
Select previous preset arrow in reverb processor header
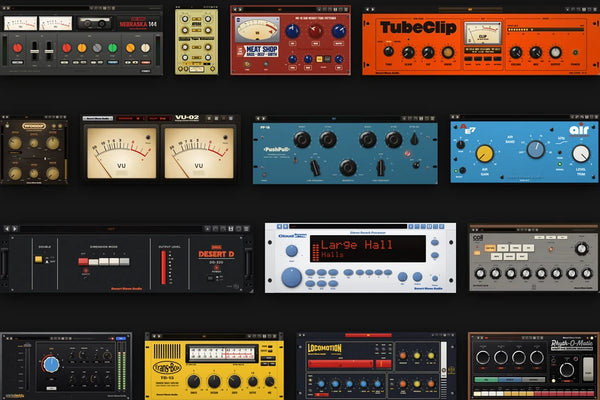(x=279, y=227)
